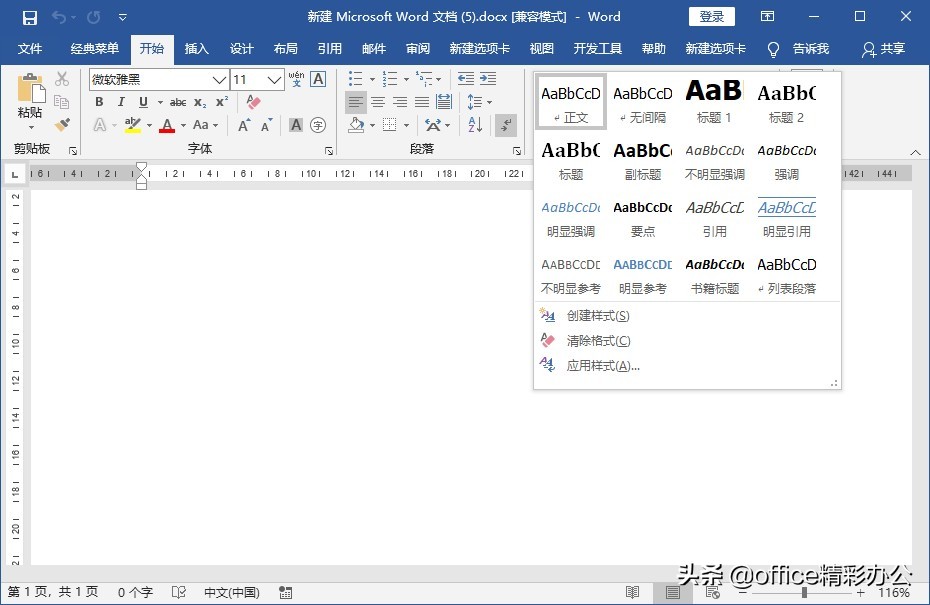930x605 pixels.
Task: Select the 标题 1 style thumbnail
Action: tap(714, 101)
